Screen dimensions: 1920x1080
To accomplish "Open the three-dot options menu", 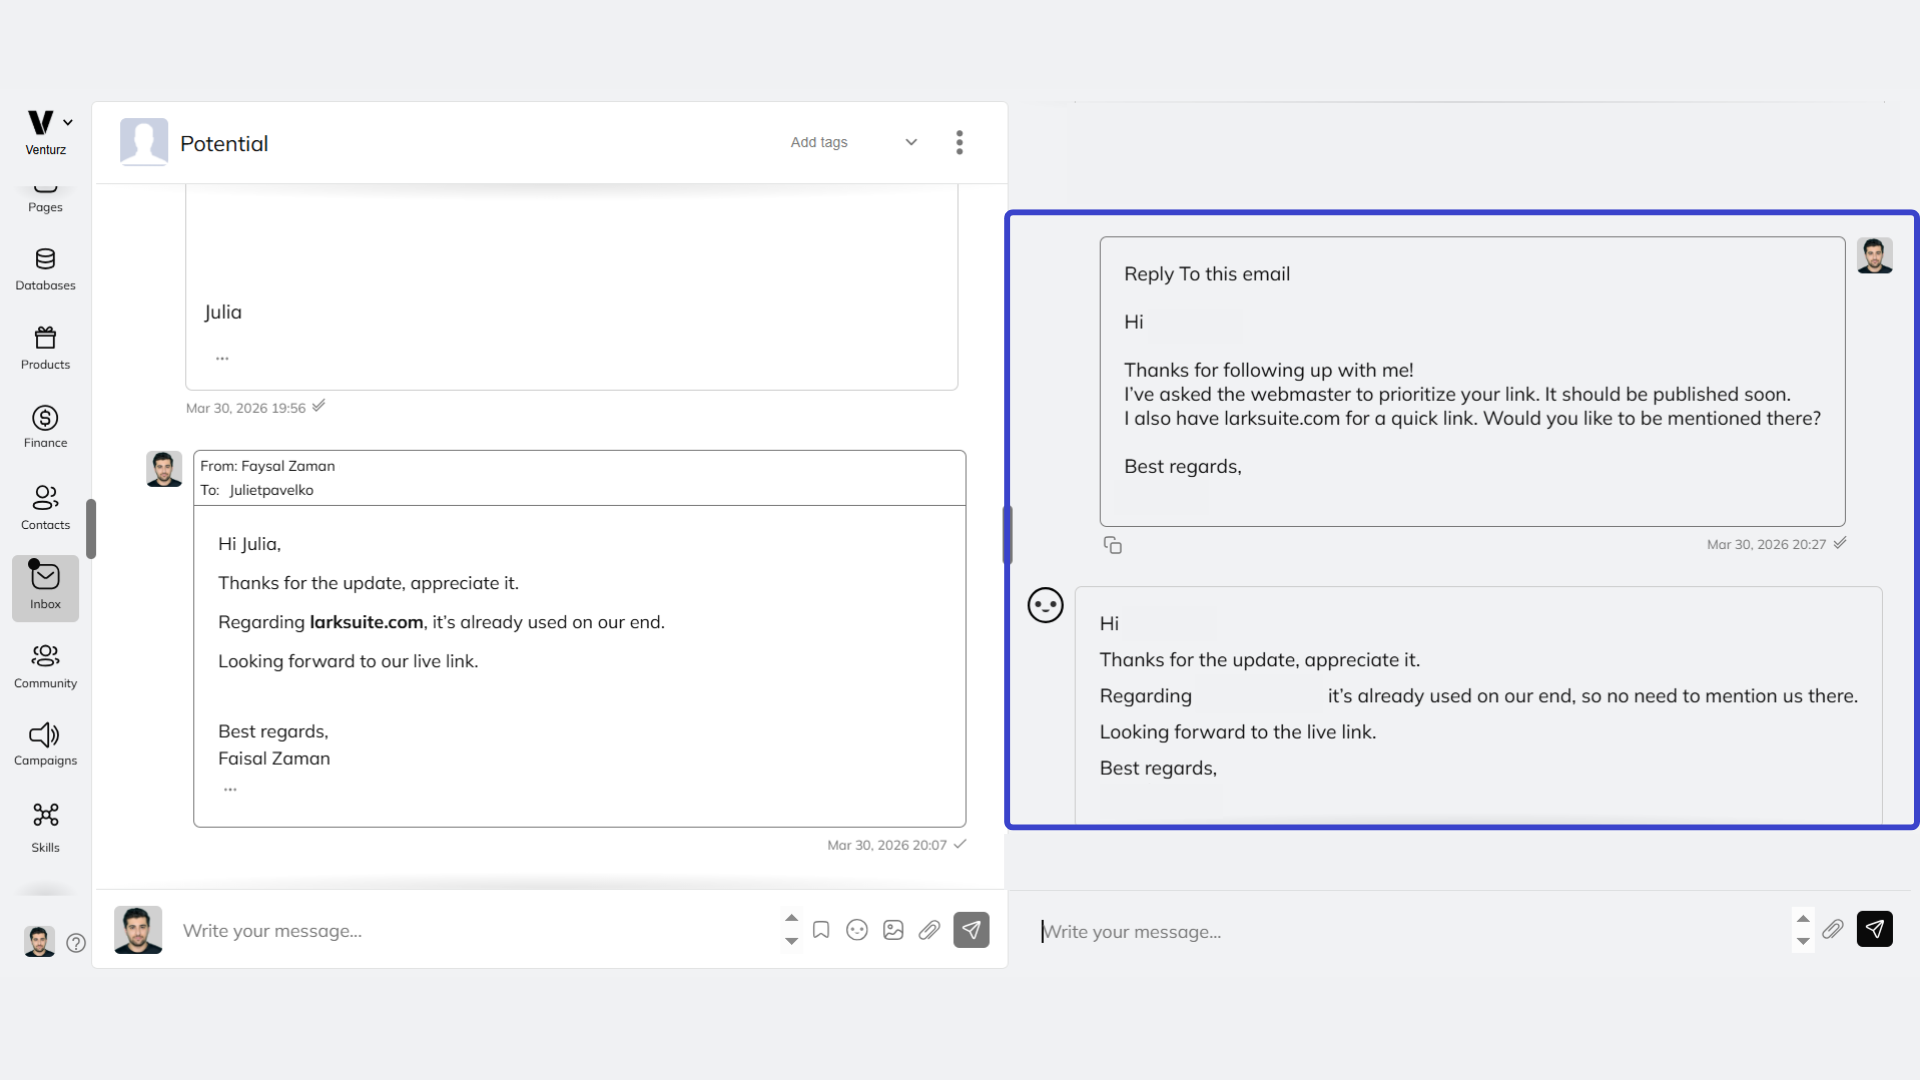I will click(x=958, y=142).
